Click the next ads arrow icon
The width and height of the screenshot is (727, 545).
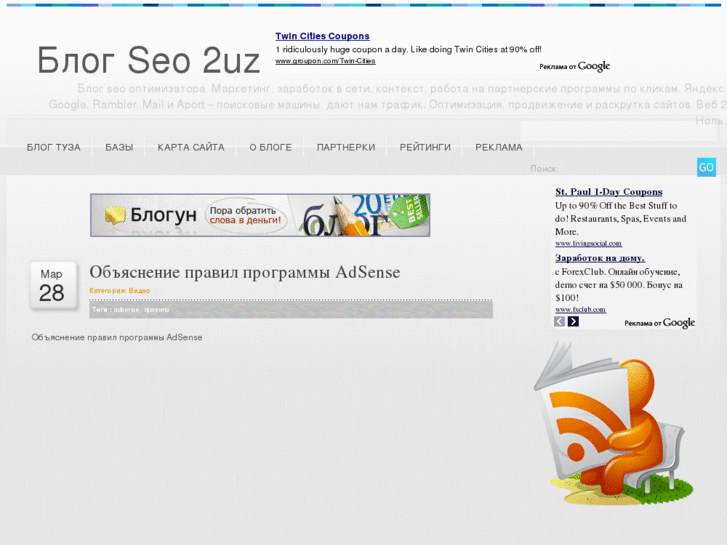tap(573, 321)
